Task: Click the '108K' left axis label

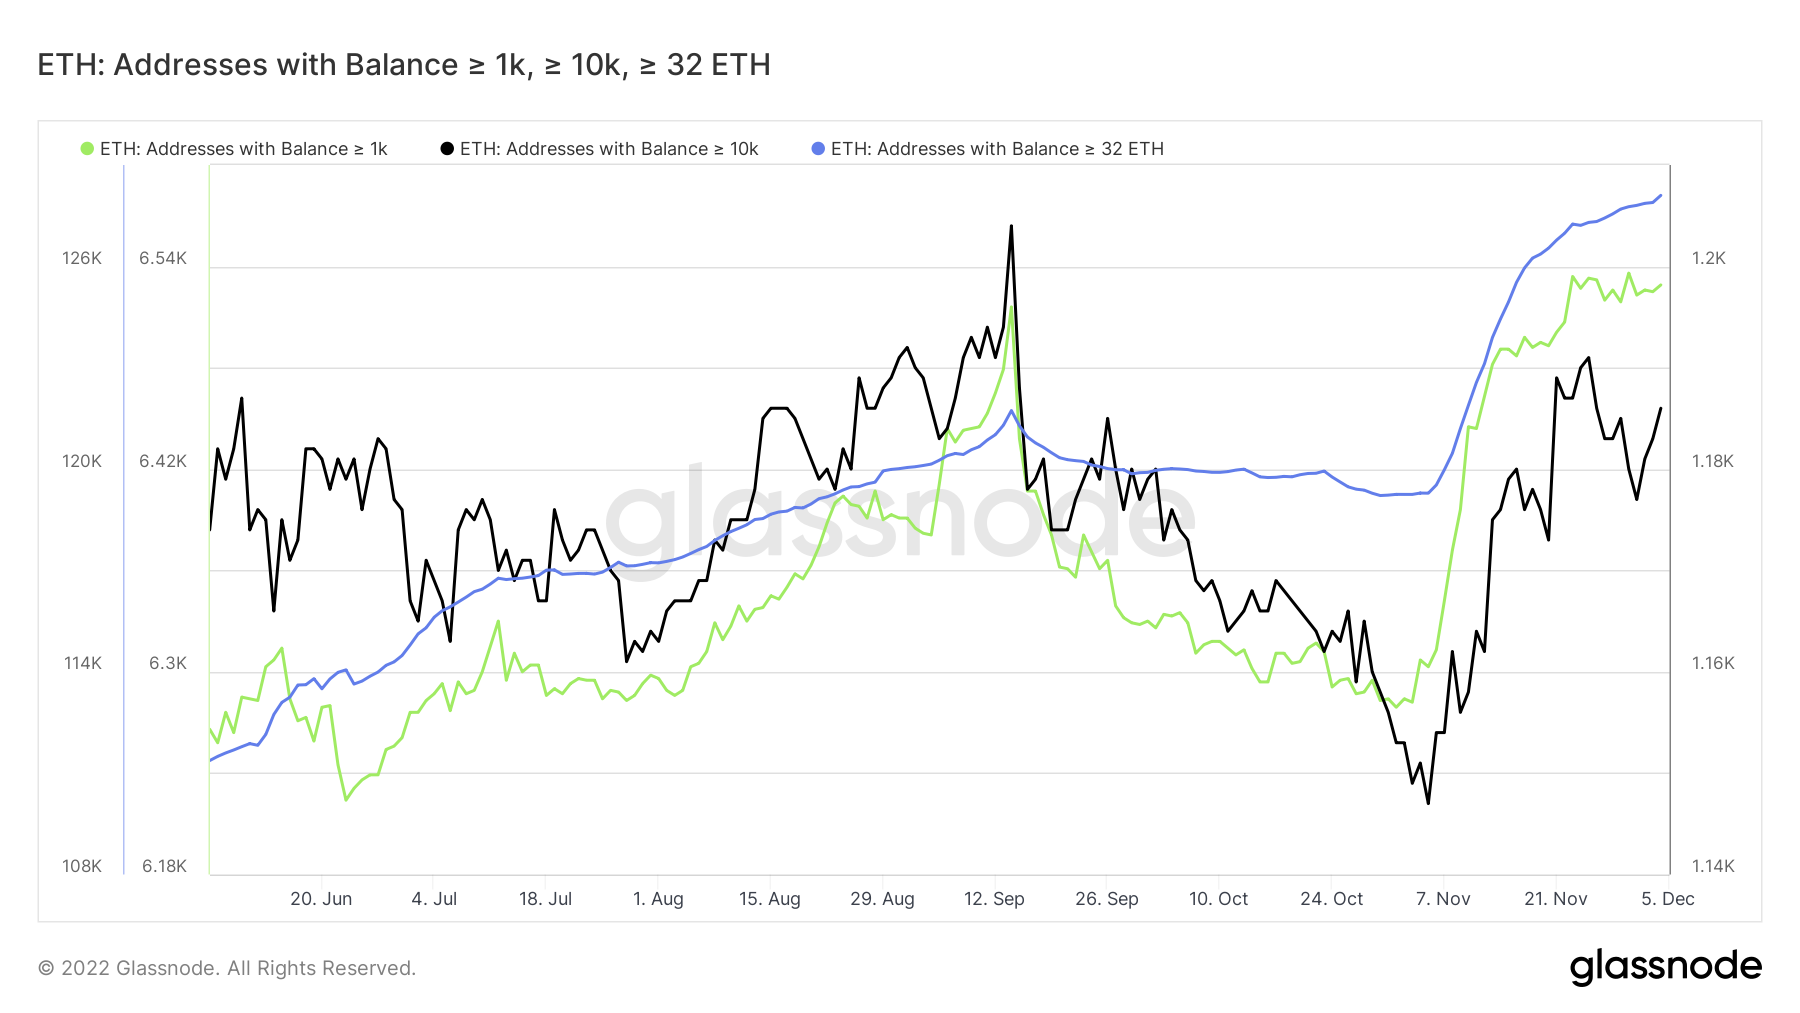Action: click(x=82, y=866)
